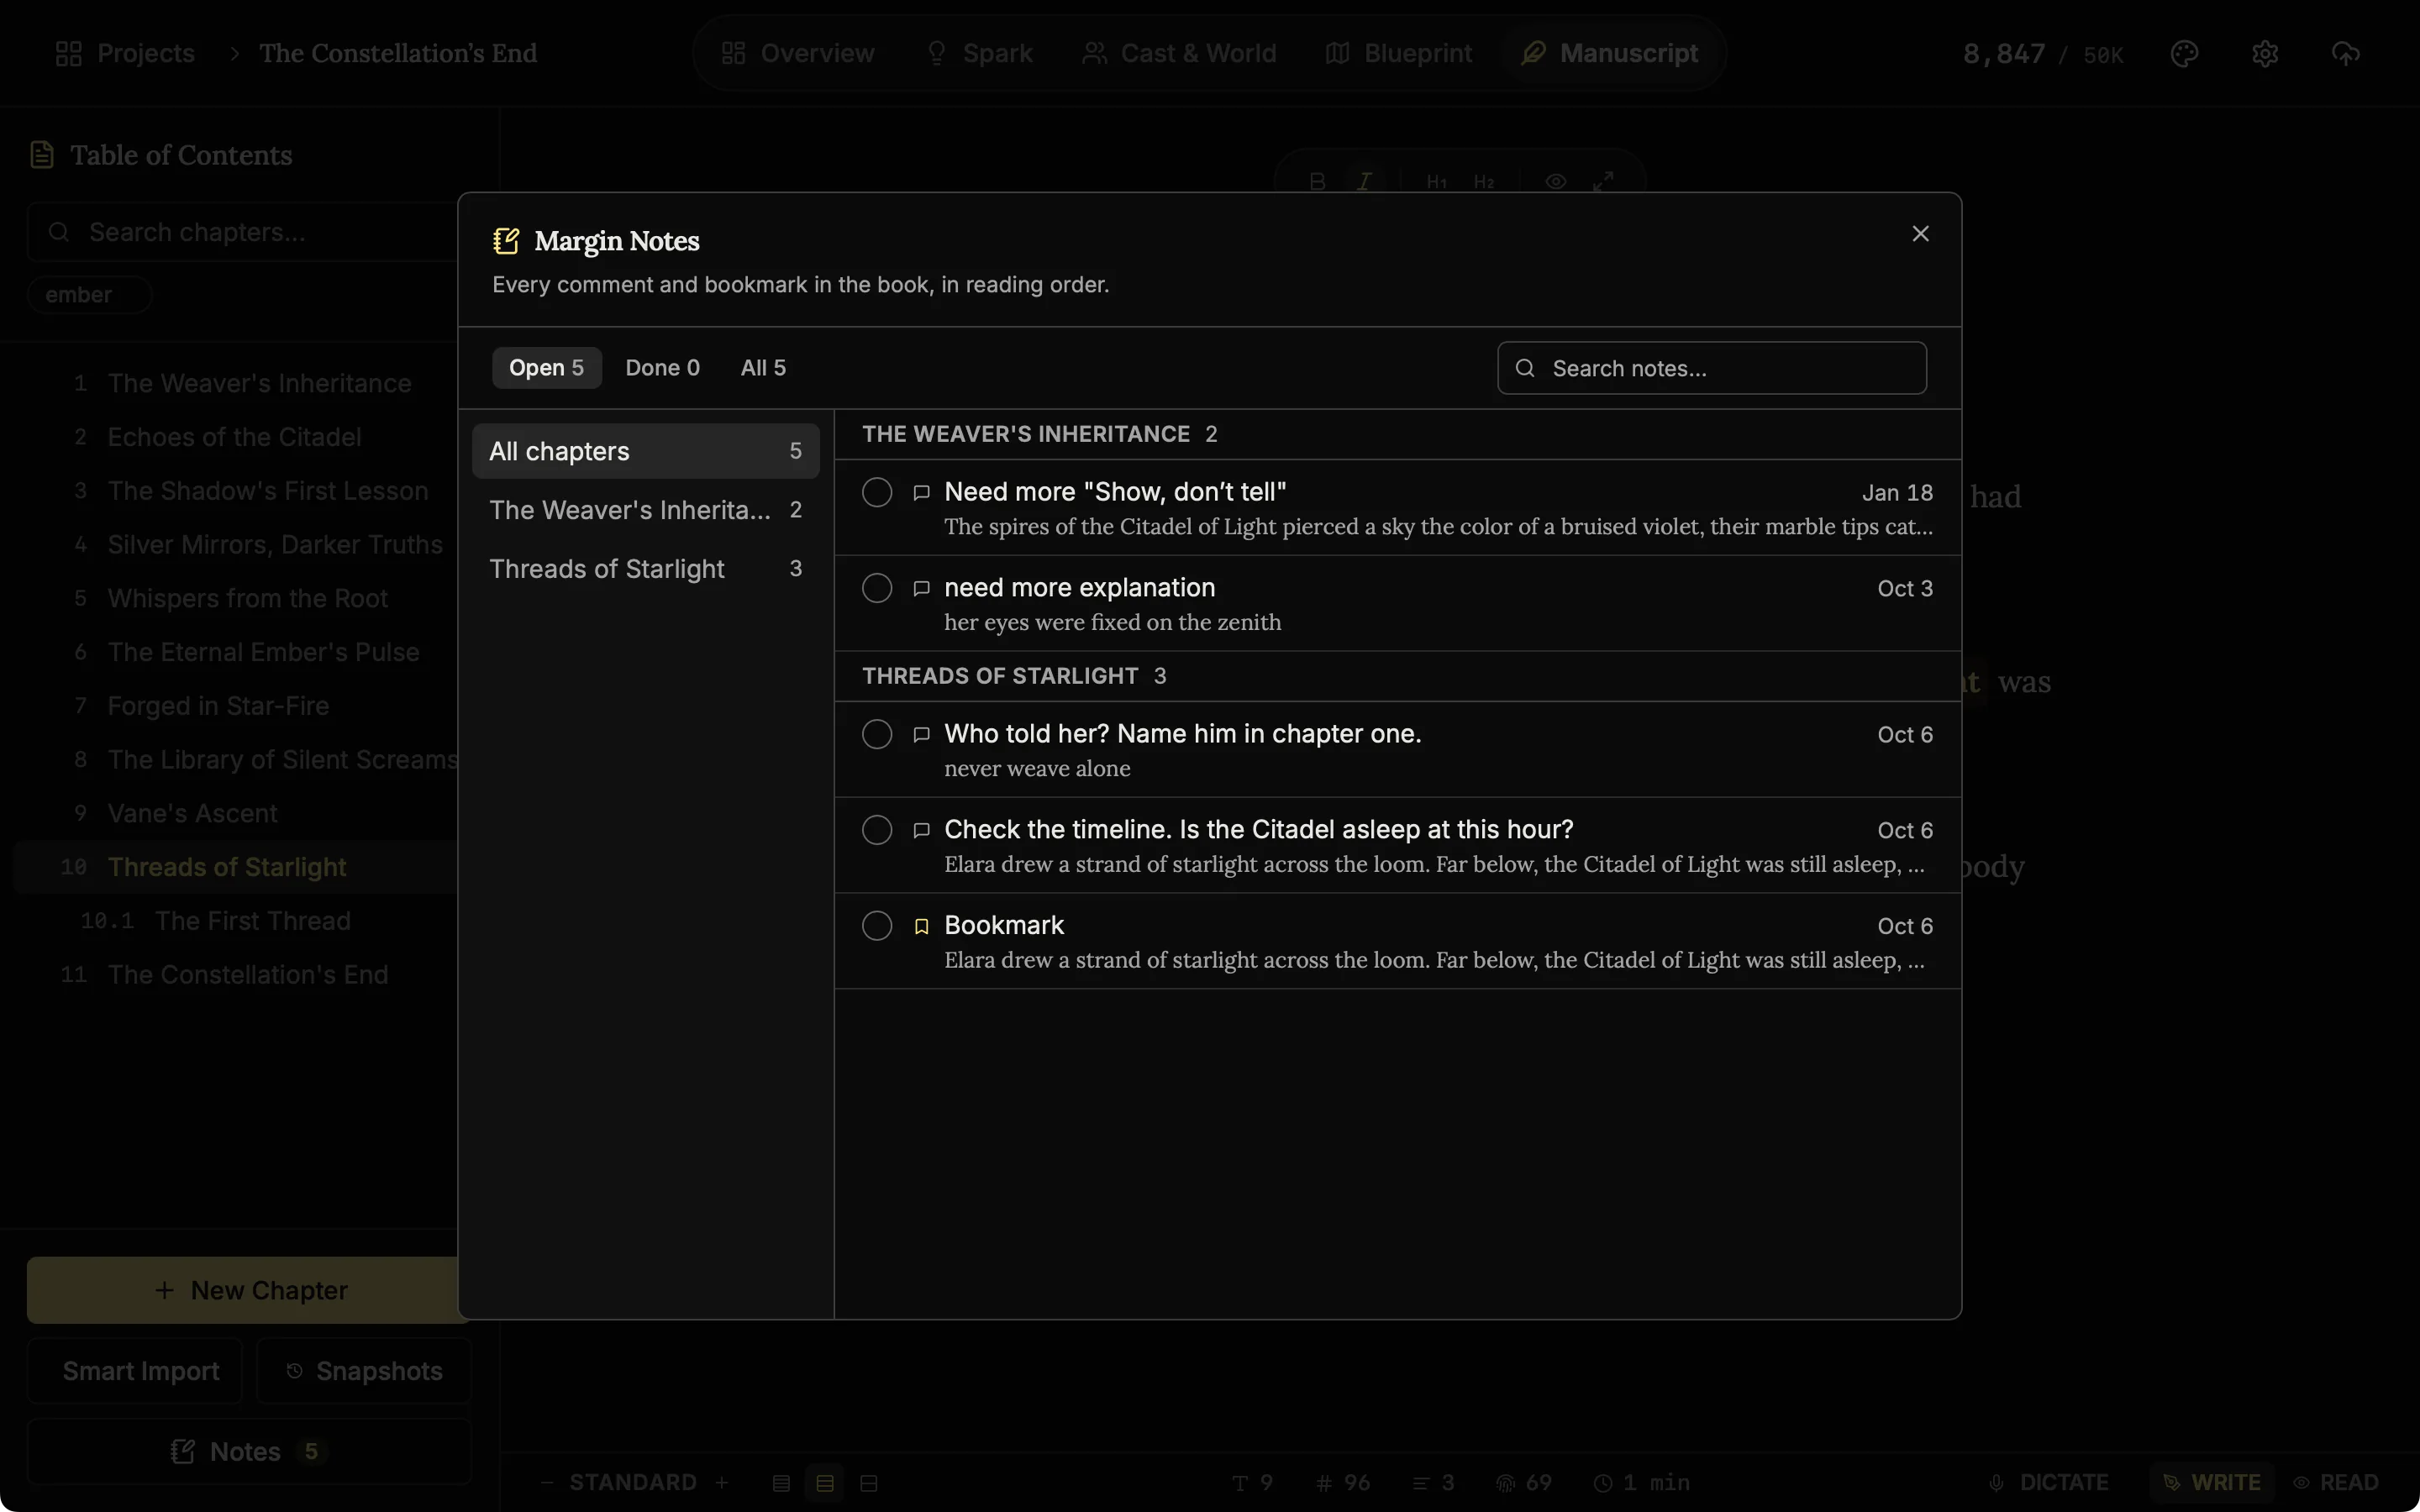Open the Snapshots button
This screenshot has height=1512, width=2420.
(x=364, y=1371)
